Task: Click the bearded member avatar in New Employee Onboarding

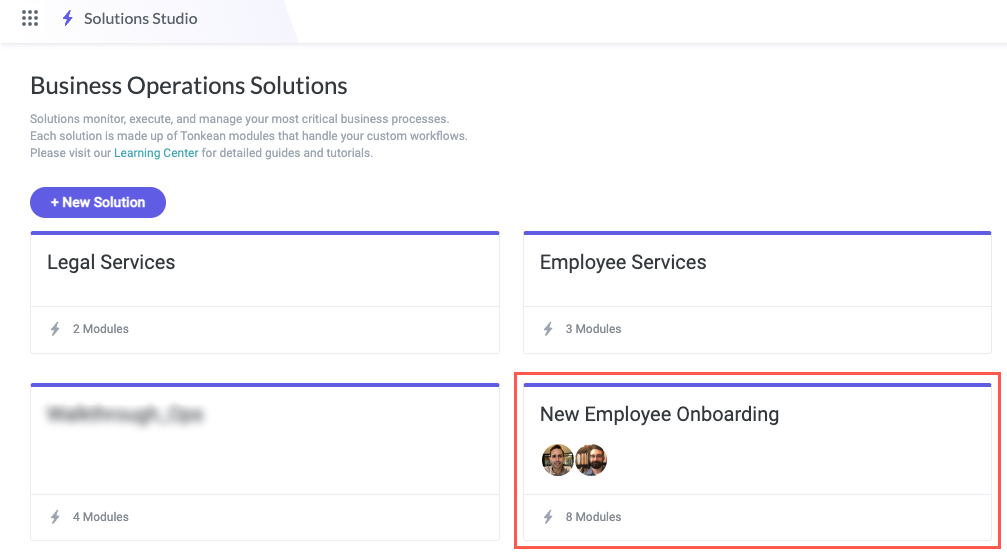Action: click(x=591, y=460)
